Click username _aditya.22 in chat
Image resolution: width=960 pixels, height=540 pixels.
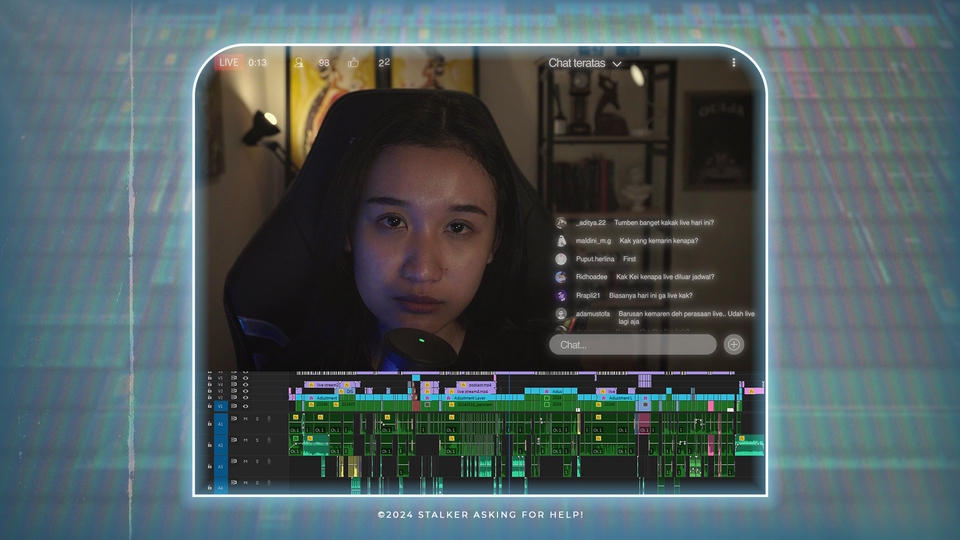click(591, 223)
